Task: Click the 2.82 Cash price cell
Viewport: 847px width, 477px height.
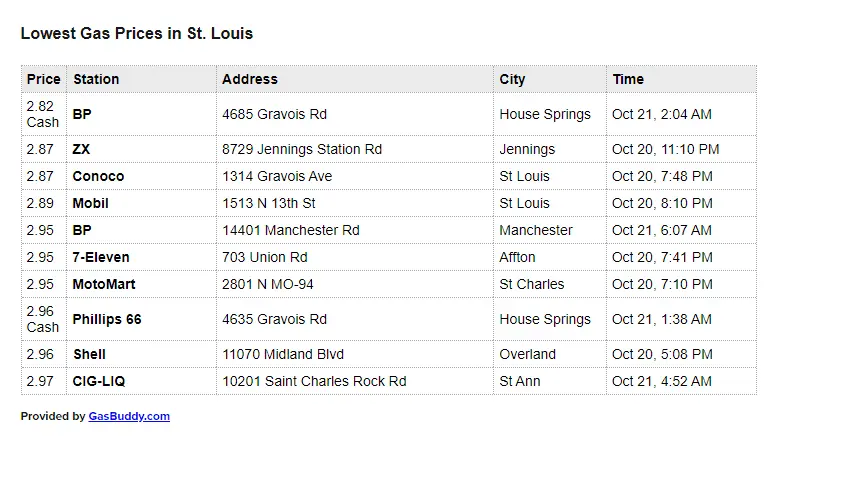Action: 43,114
